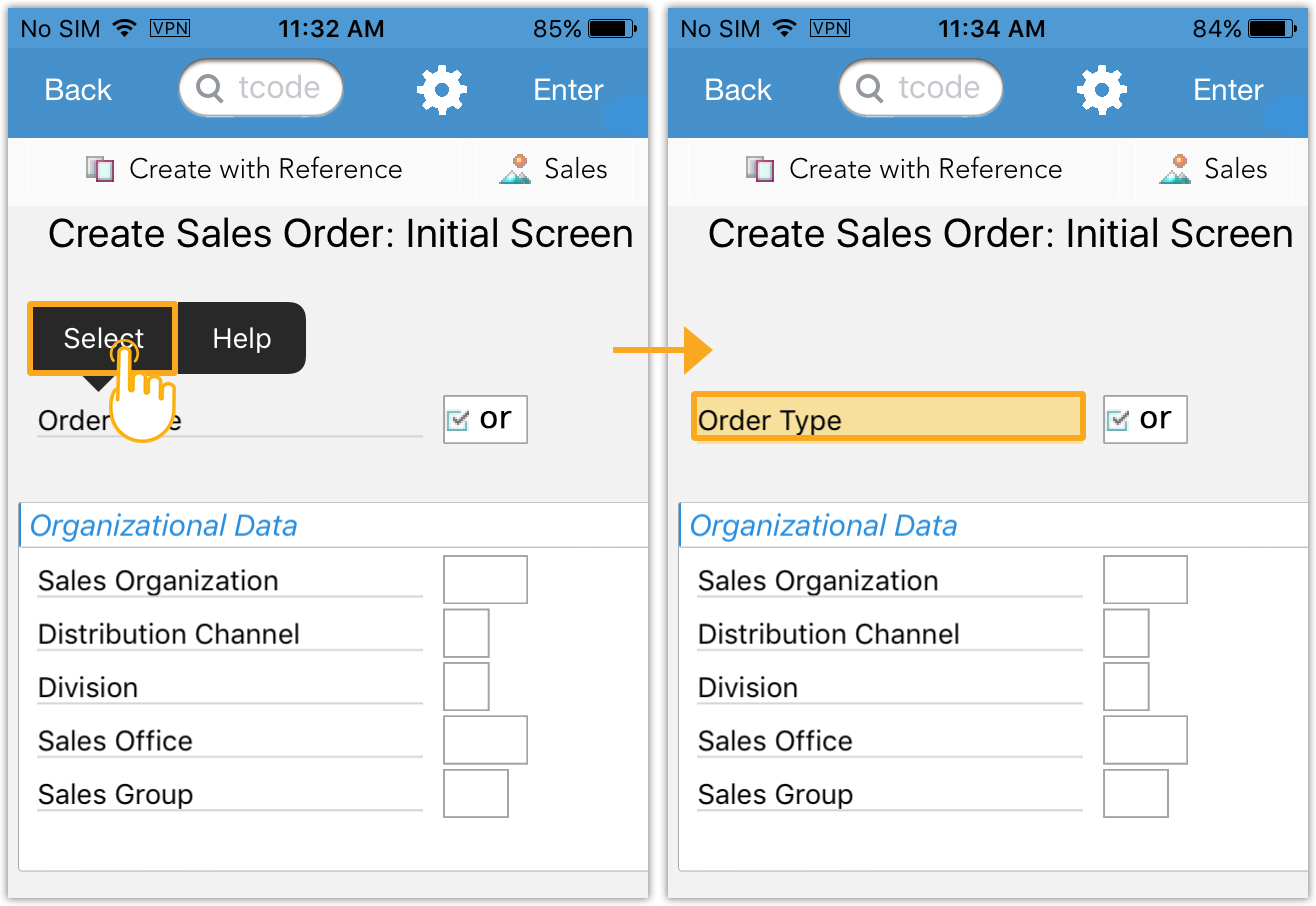This screenshot has width=1316, height=906.
Task: Tap the highlighted Order Type label
Action: tap(888, 418)
